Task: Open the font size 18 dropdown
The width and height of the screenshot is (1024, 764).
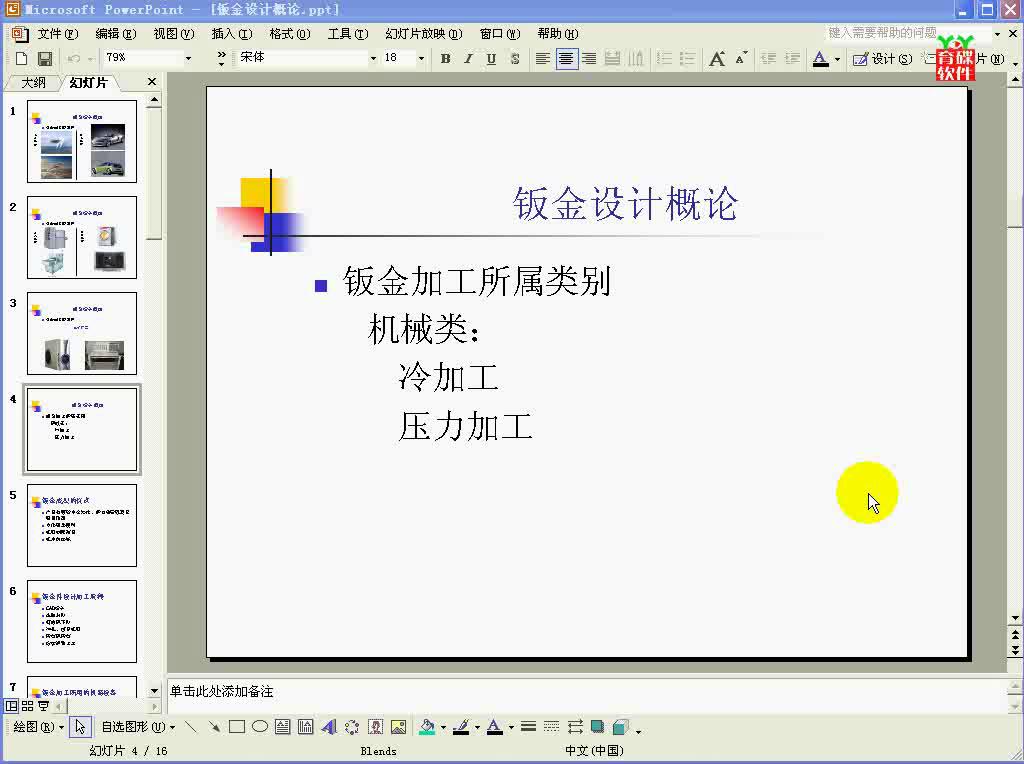Action: tap(421, 58)
